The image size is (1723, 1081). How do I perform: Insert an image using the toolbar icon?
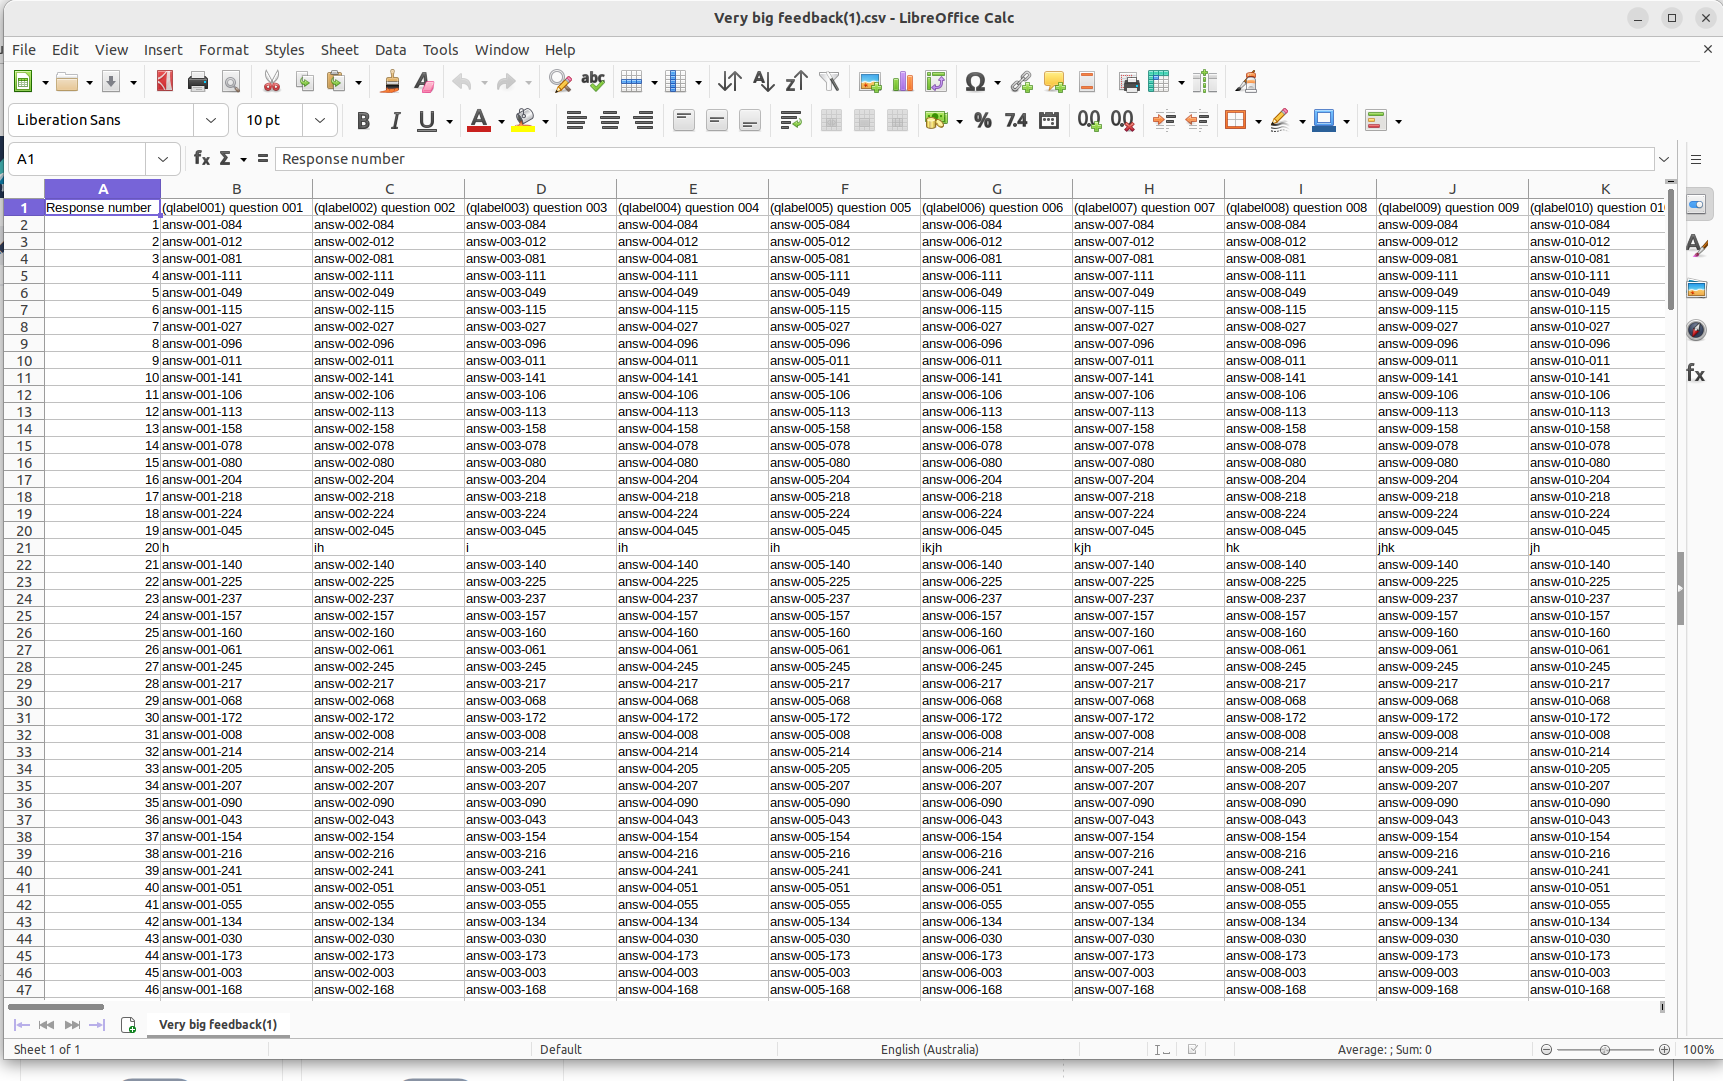pos(870,82)
